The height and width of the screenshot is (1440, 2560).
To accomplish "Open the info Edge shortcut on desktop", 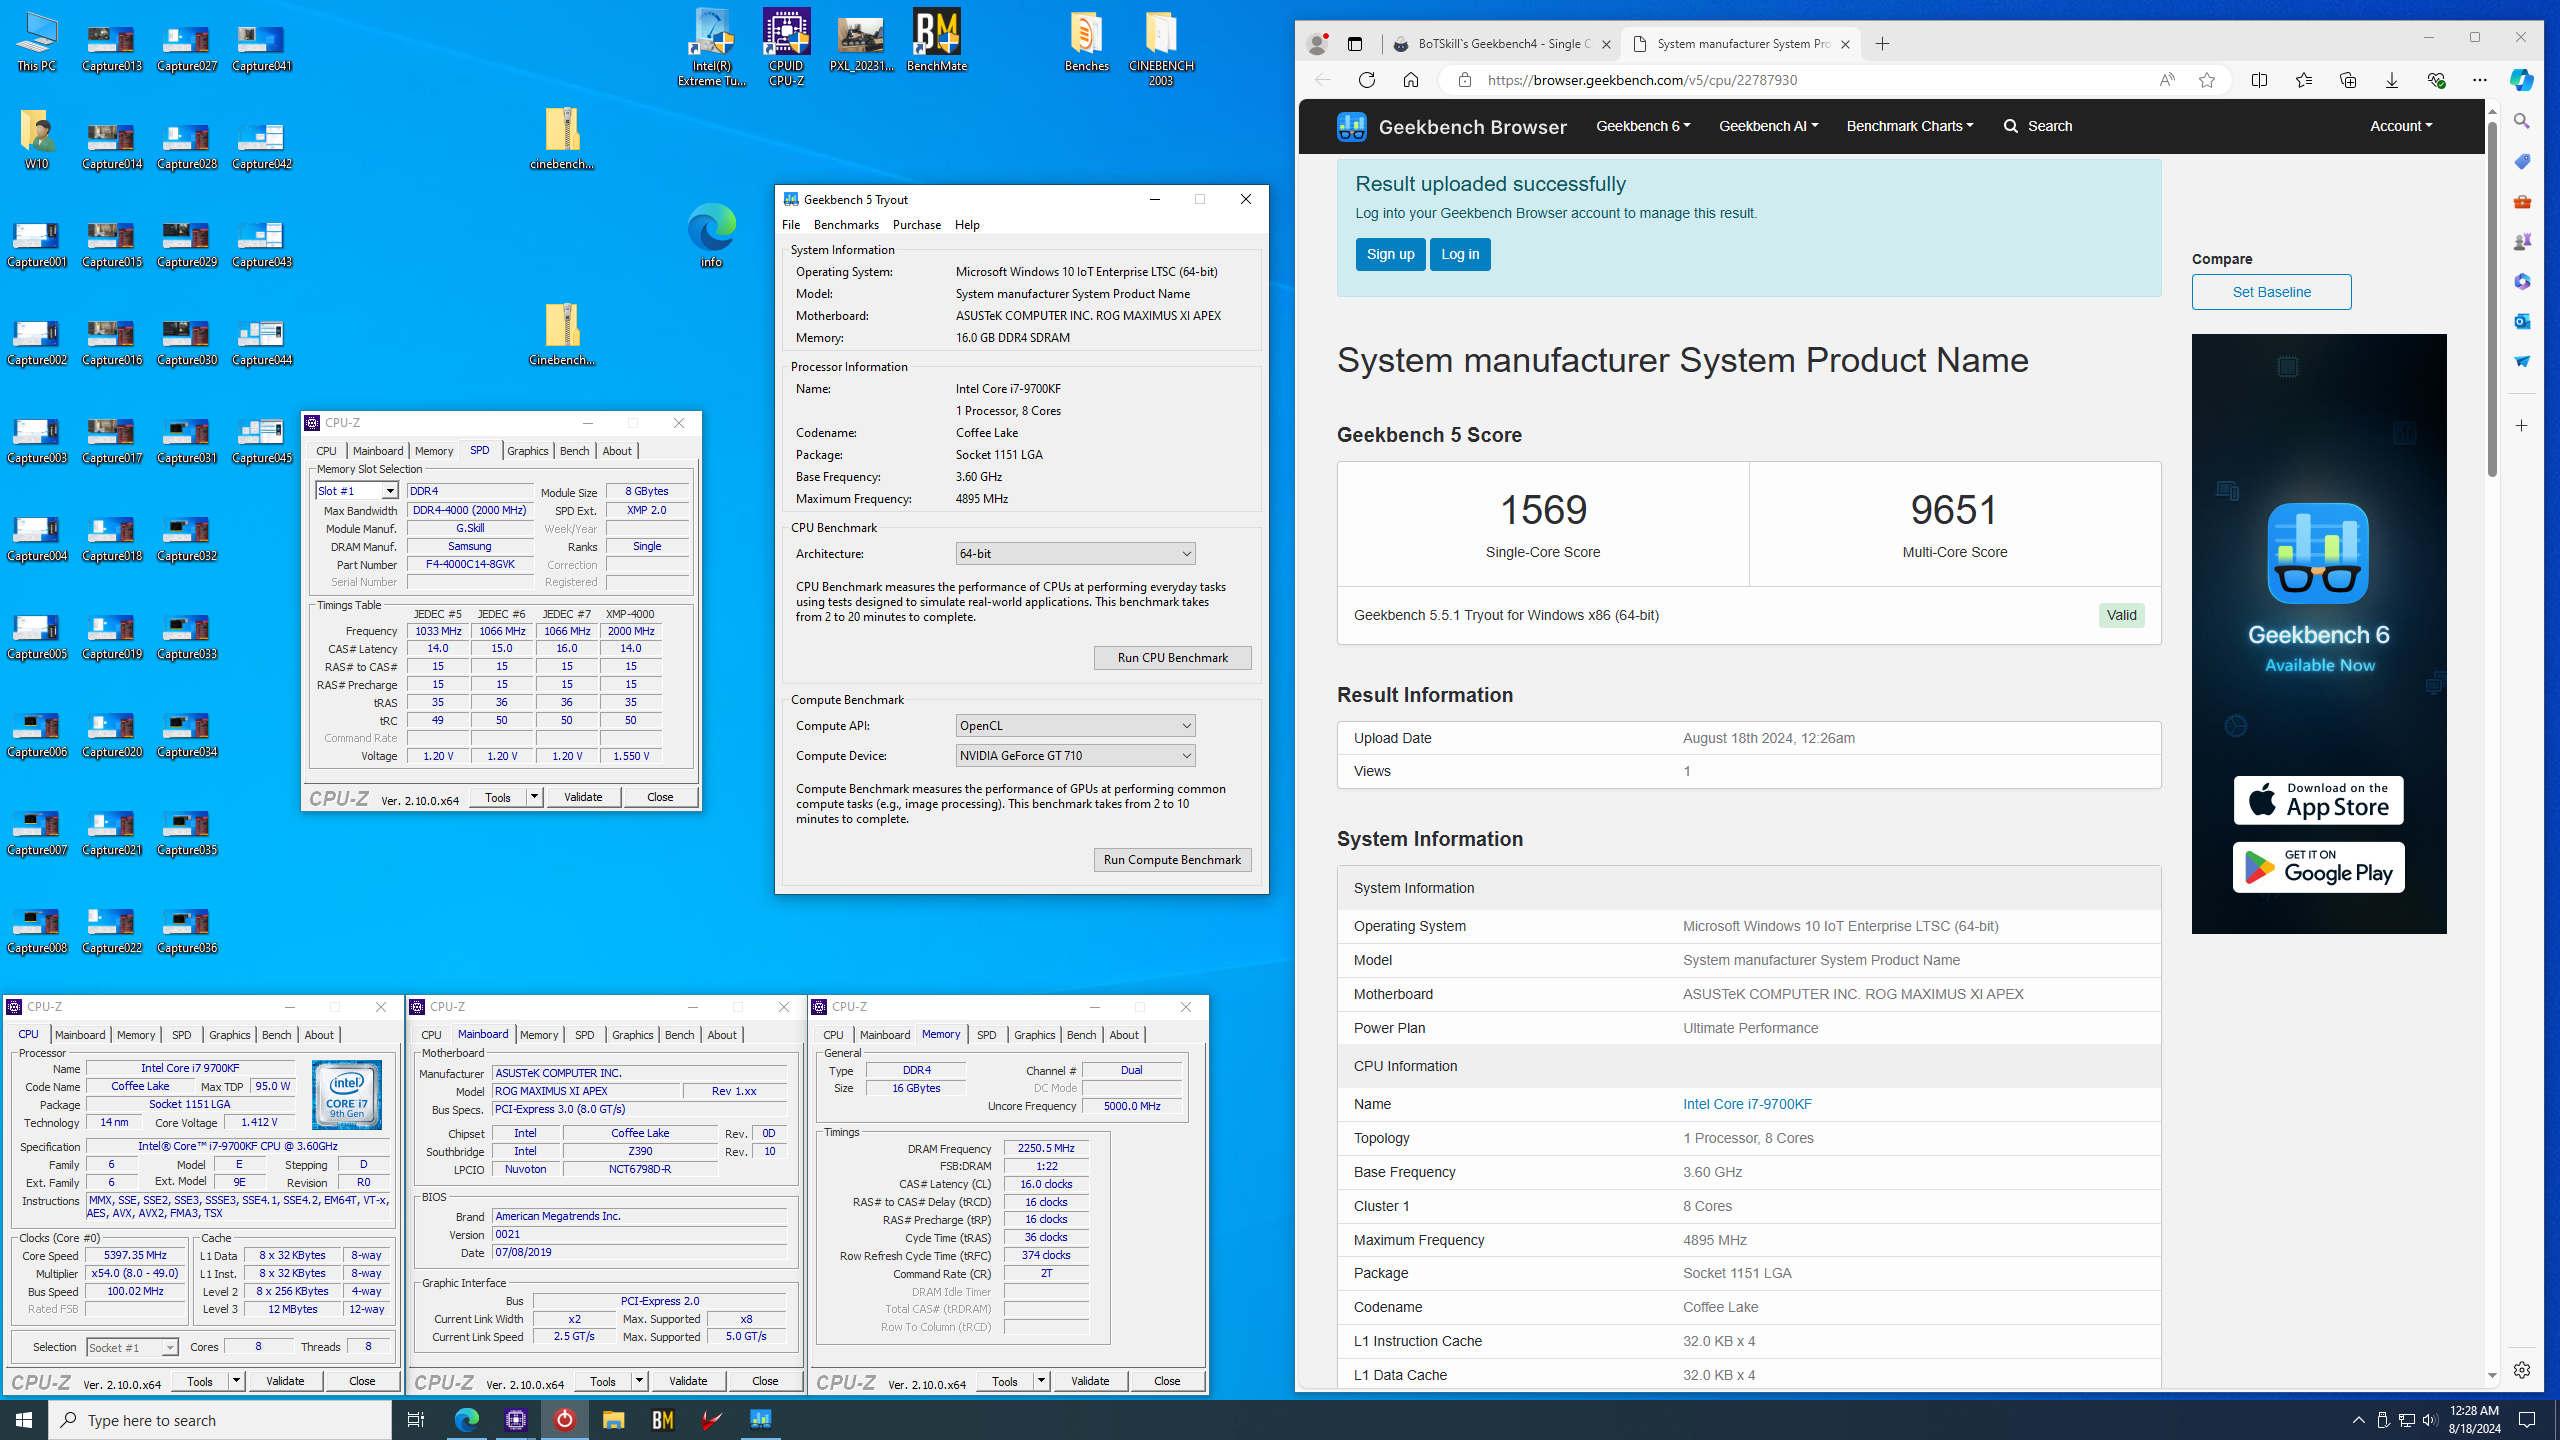I will click(711, 236).
